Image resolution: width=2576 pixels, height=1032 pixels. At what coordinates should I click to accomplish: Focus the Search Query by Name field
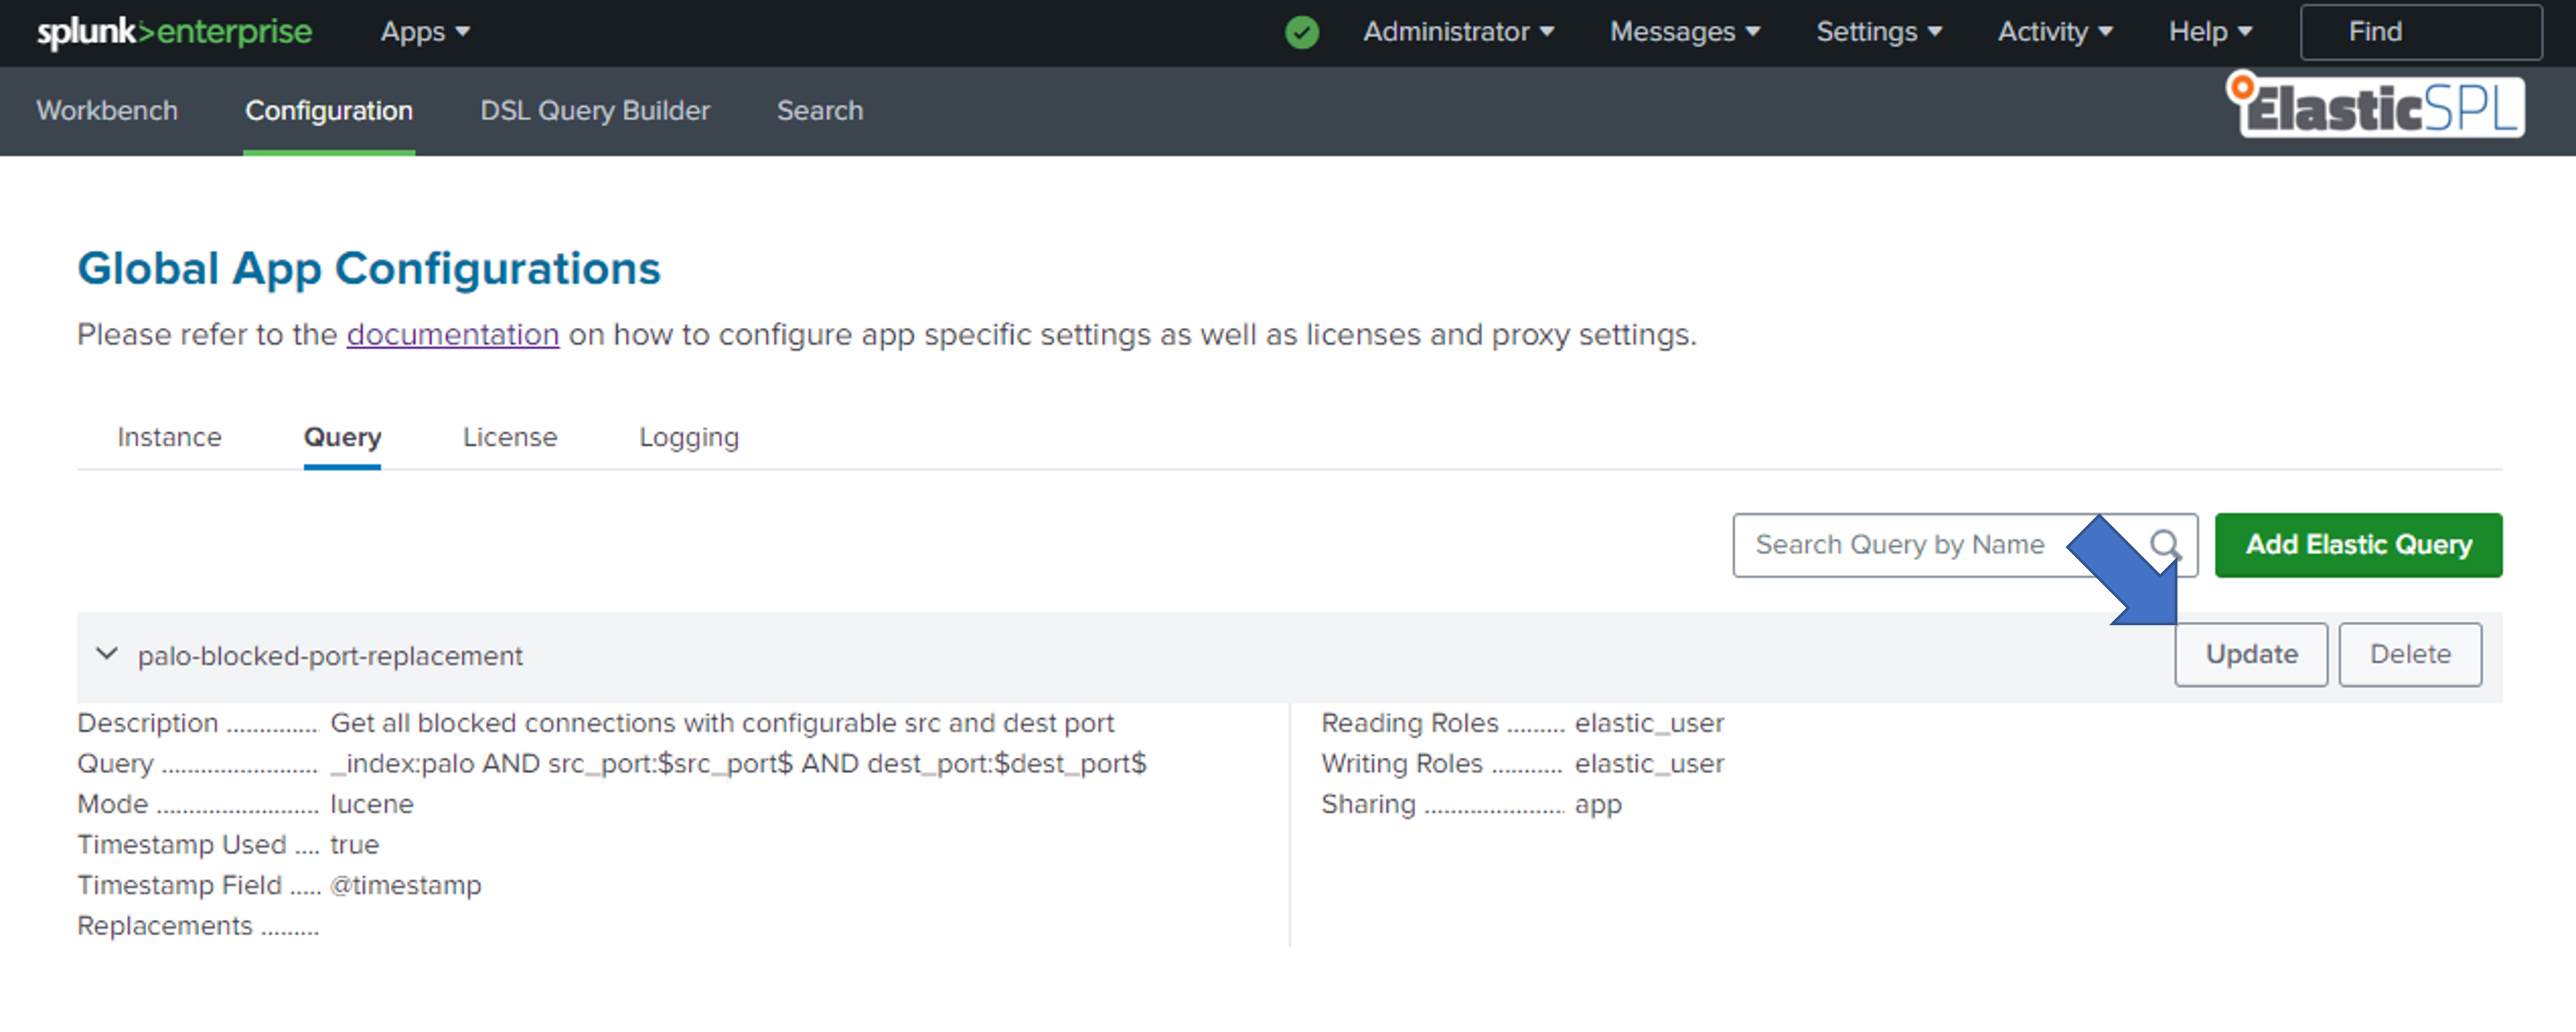1900,545
